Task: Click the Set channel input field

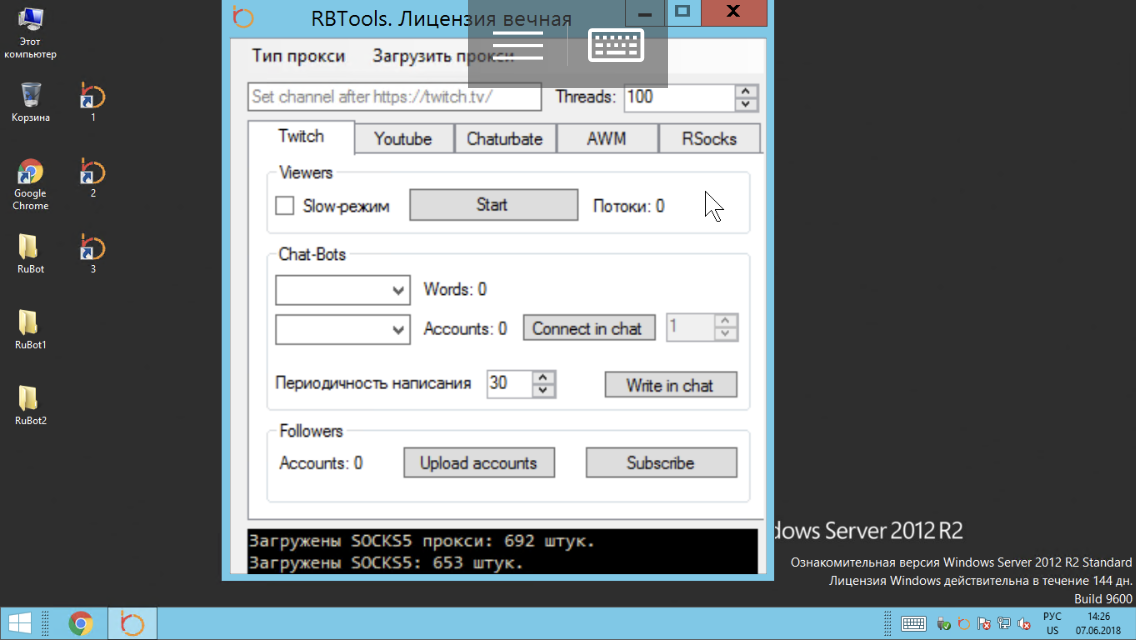Action: point(394,97)
